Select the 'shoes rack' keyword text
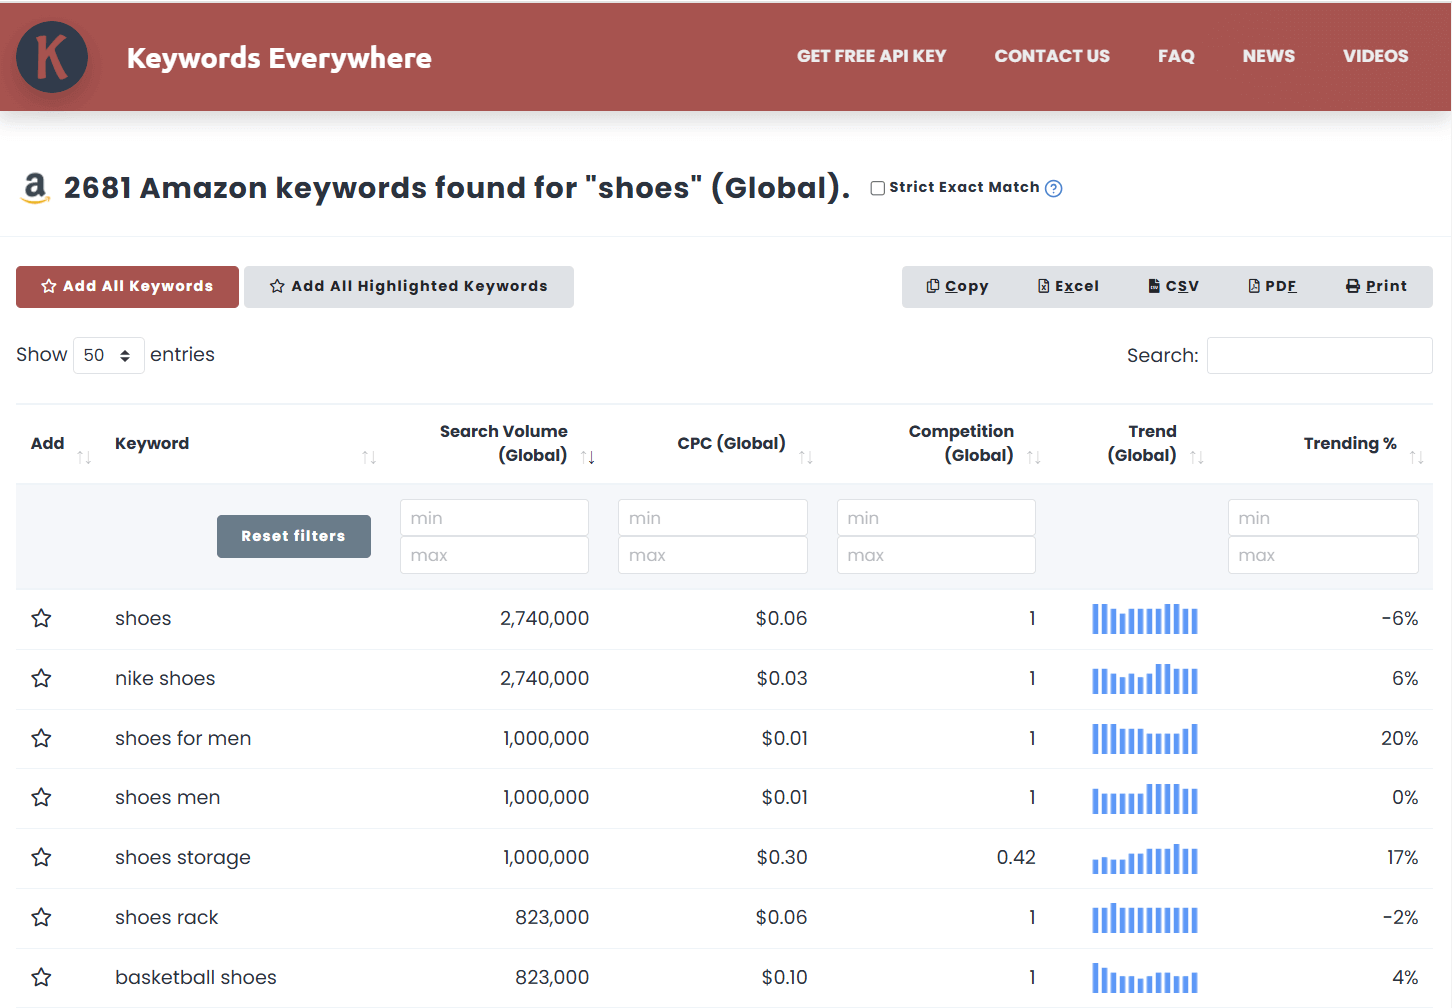The width and height of the screenshot is (1452, 1008). point(166,917)
